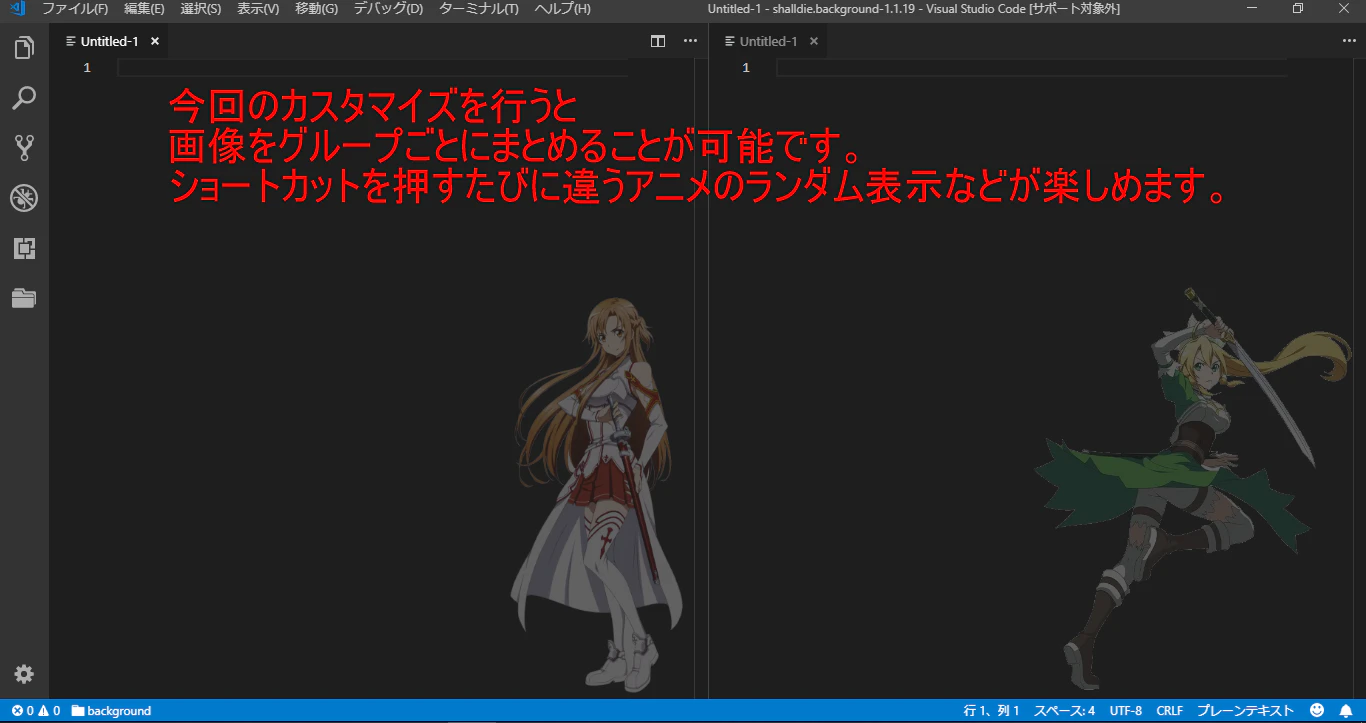
Task: Open the ファイル(F) menu
Action: click(x=75, y=9)
